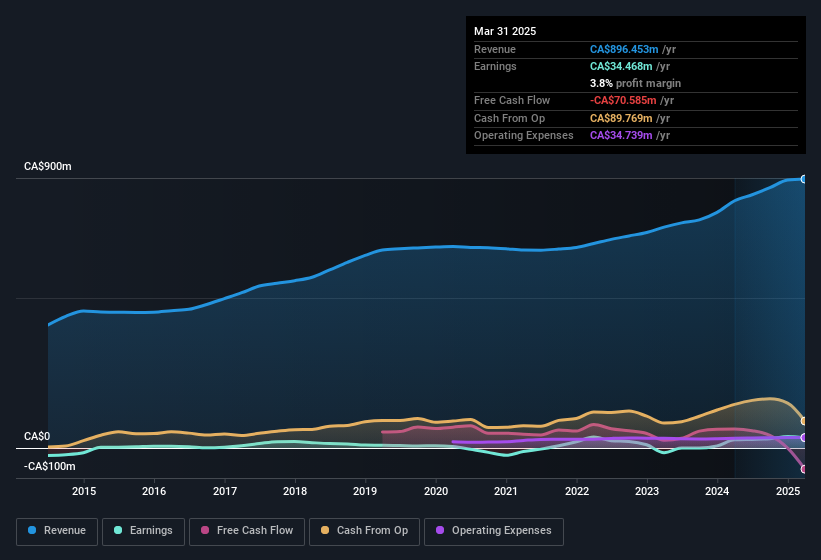The height and width of the screenshot is (560, 821).
Task: Click the 3.8% profit margin text
Action: (635, 83)
